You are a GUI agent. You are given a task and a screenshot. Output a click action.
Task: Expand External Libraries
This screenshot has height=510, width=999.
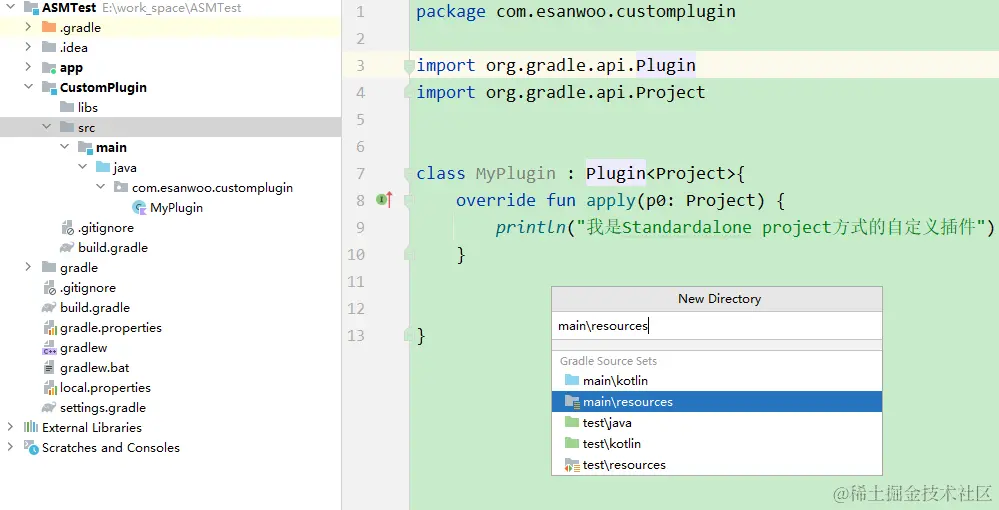click(10, 427)
